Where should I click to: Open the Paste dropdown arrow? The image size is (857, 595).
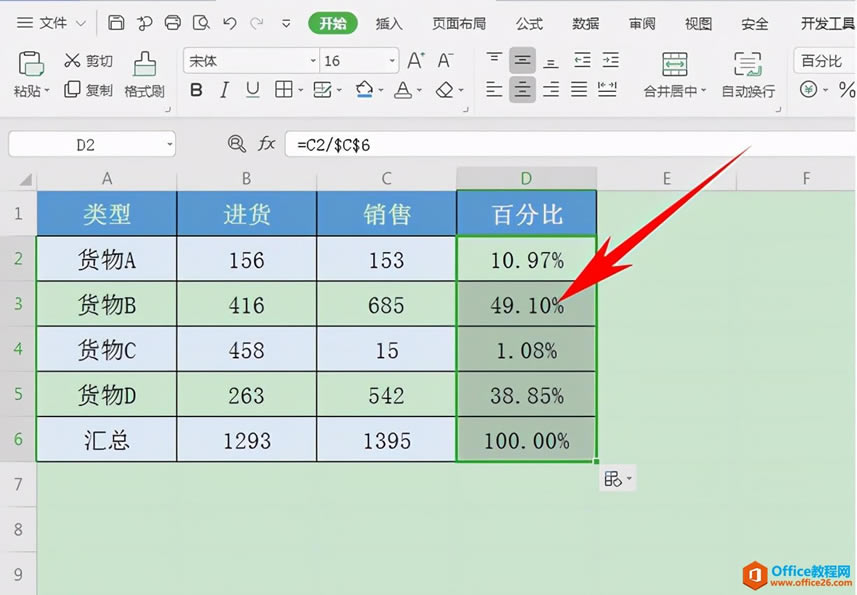point(47,91)
